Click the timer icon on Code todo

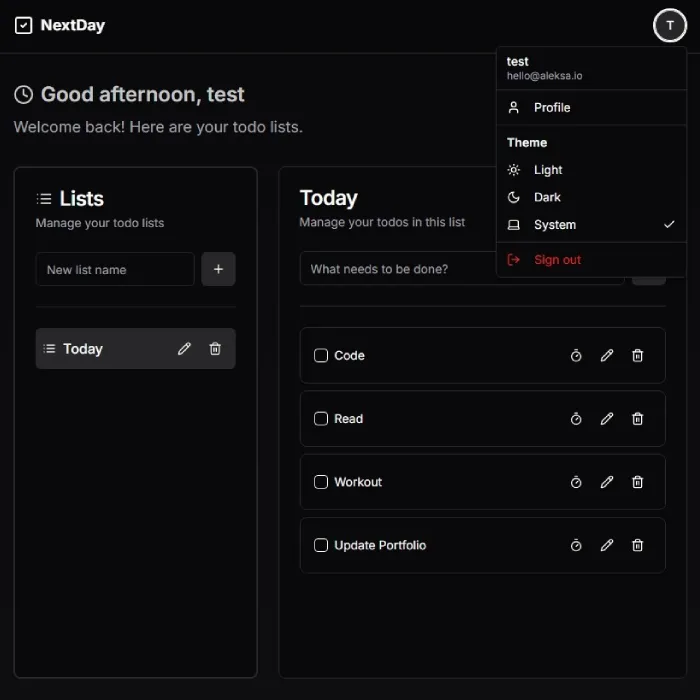click(576, 356)
